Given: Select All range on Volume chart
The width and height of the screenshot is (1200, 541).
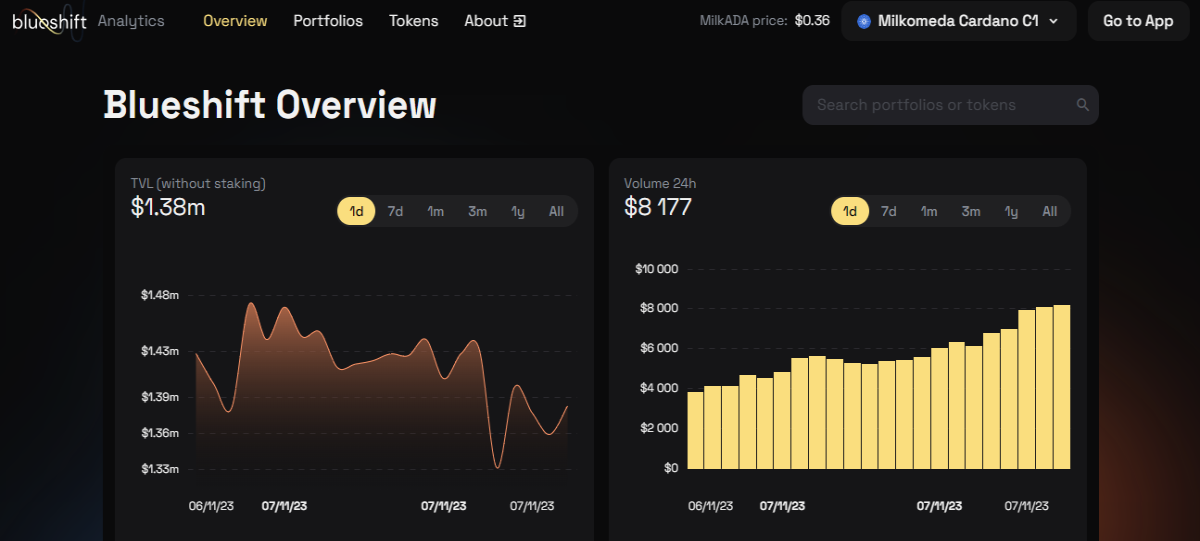Looking at the screenshot, I should pyautogui.click(x=1050, y=211).
